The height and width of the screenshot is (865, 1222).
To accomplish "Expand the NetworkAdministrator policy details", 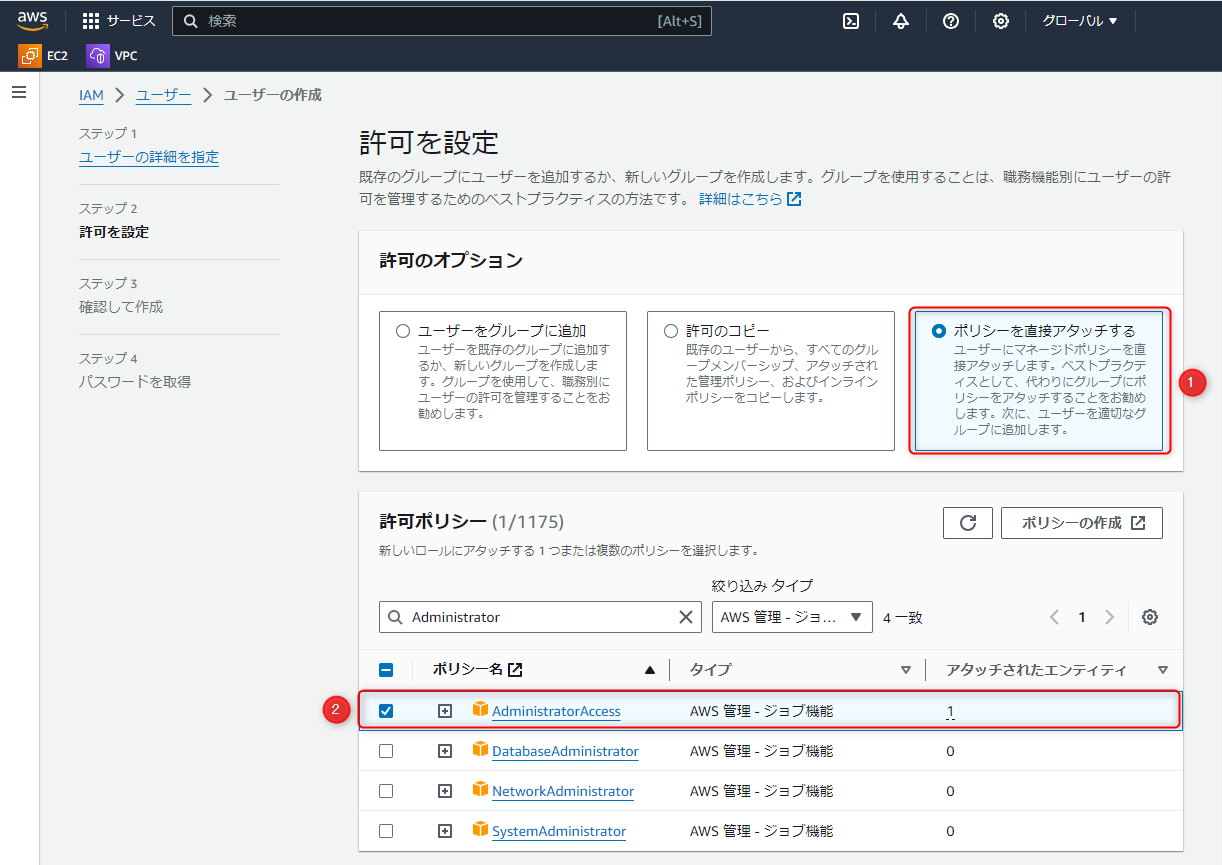I will click(x=445, y=791).
